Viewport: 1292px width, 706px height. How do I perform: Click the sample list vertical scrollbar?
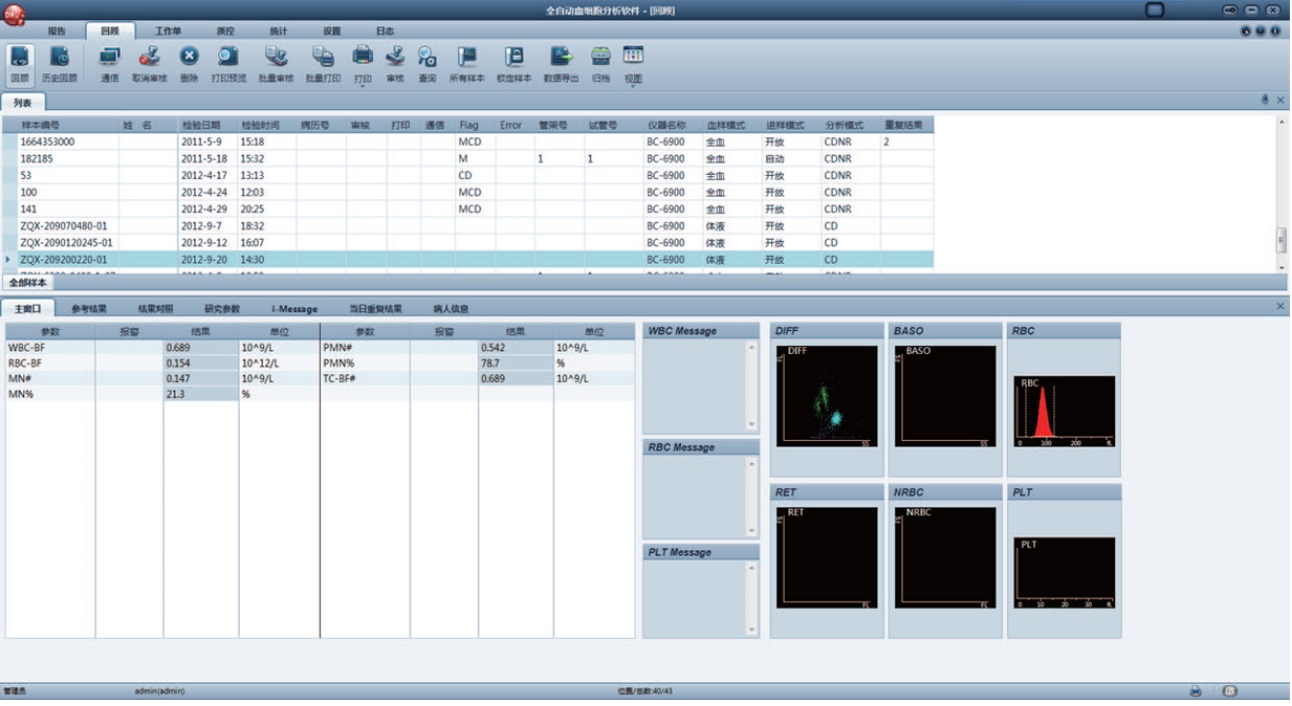[x=1282, y=240]
